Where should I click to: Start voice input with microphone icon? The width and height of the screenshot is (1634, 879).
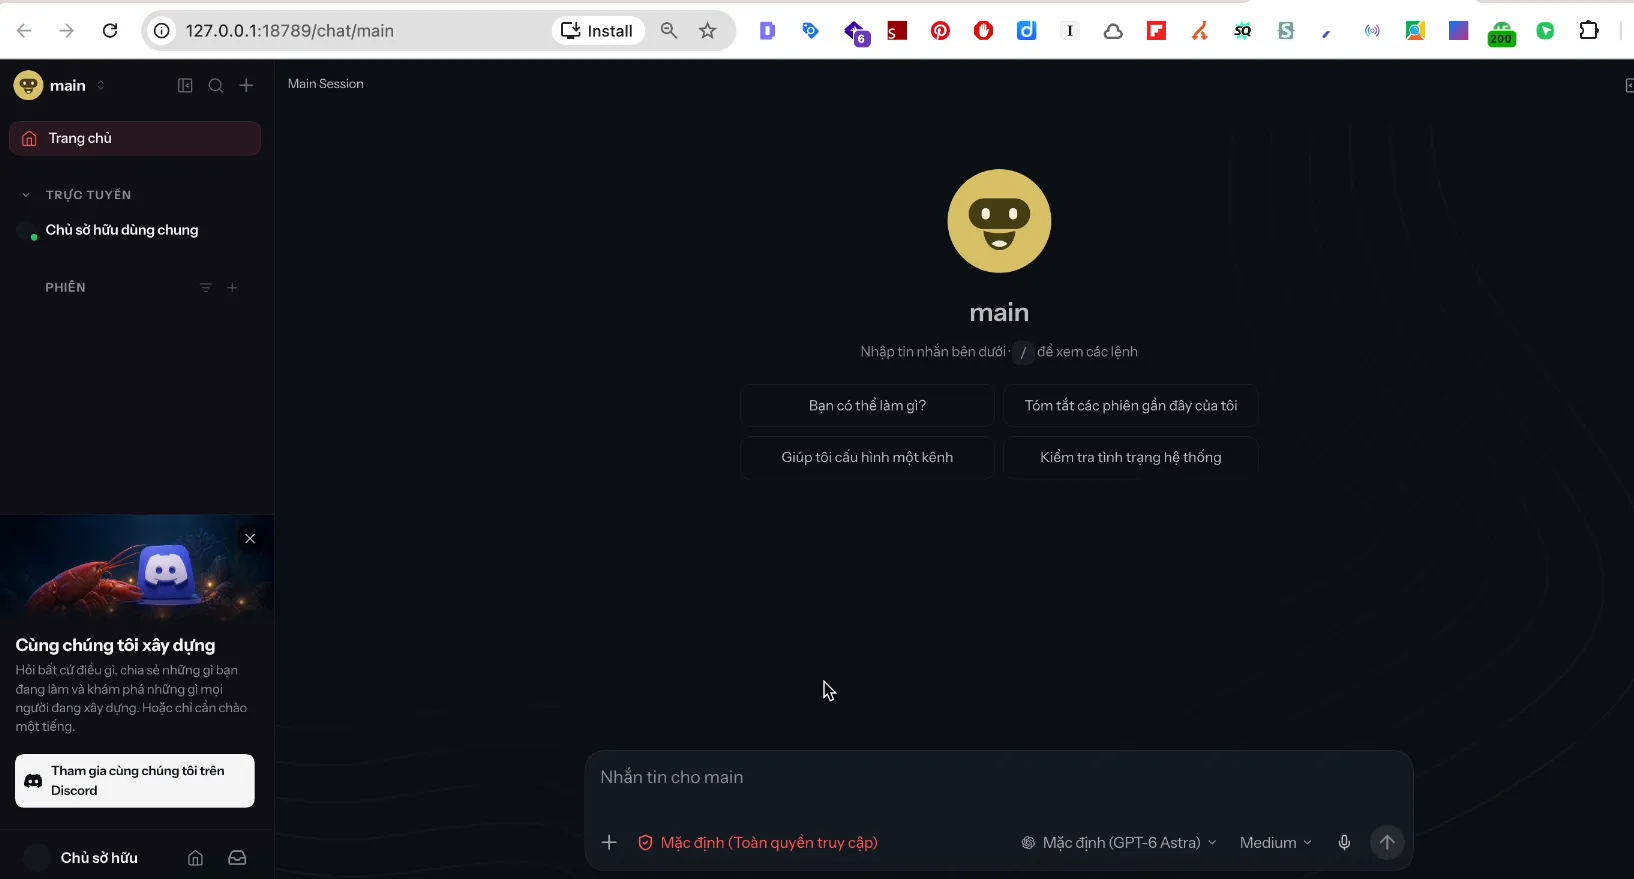1345,843
